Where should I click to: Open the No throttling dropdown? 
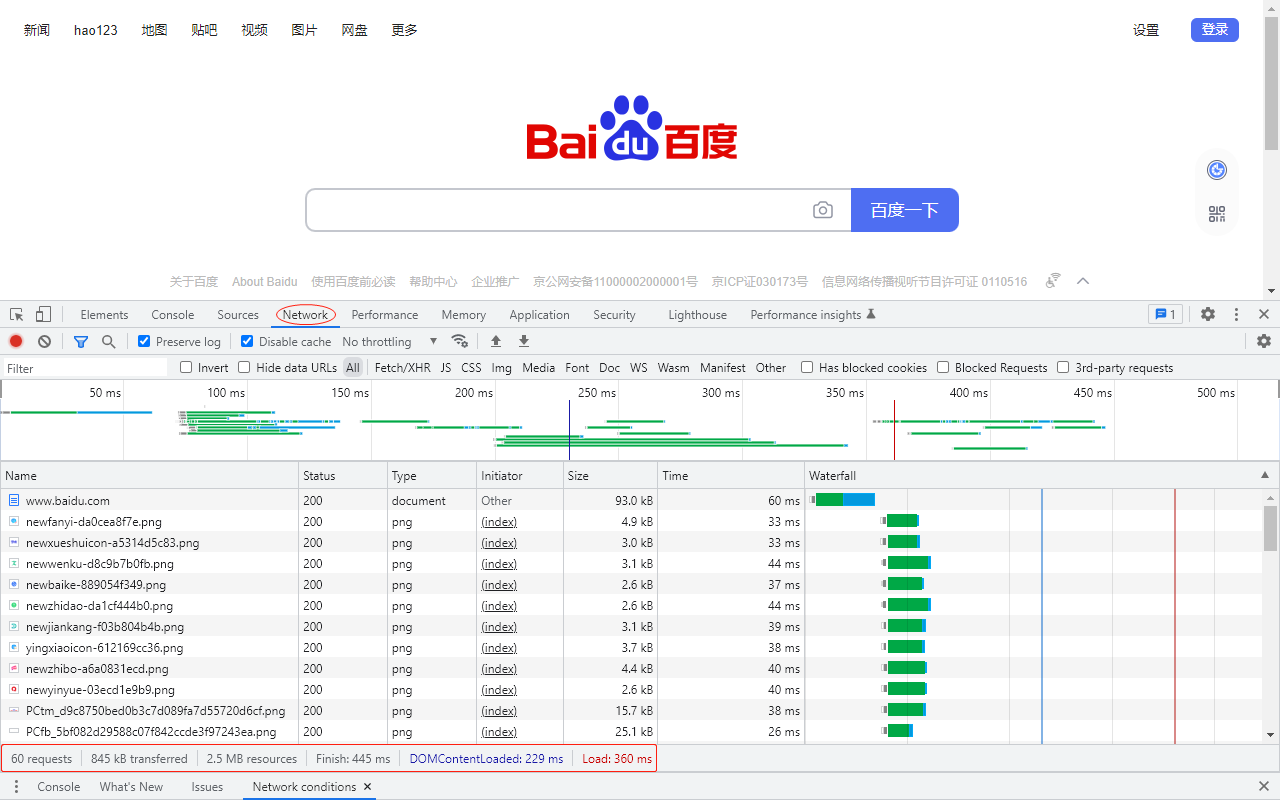click(x=390, y=341)
